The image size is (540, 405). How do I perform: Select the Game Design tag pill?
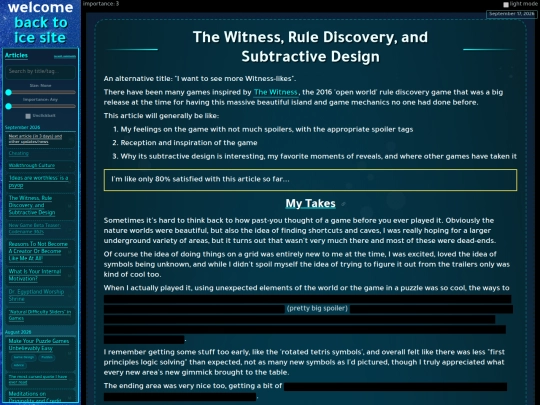(24, 357)
